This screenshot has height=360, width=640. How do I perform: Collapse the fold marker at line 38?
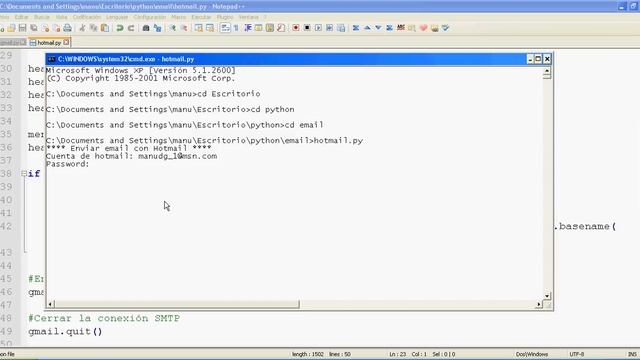coord(24,173)
